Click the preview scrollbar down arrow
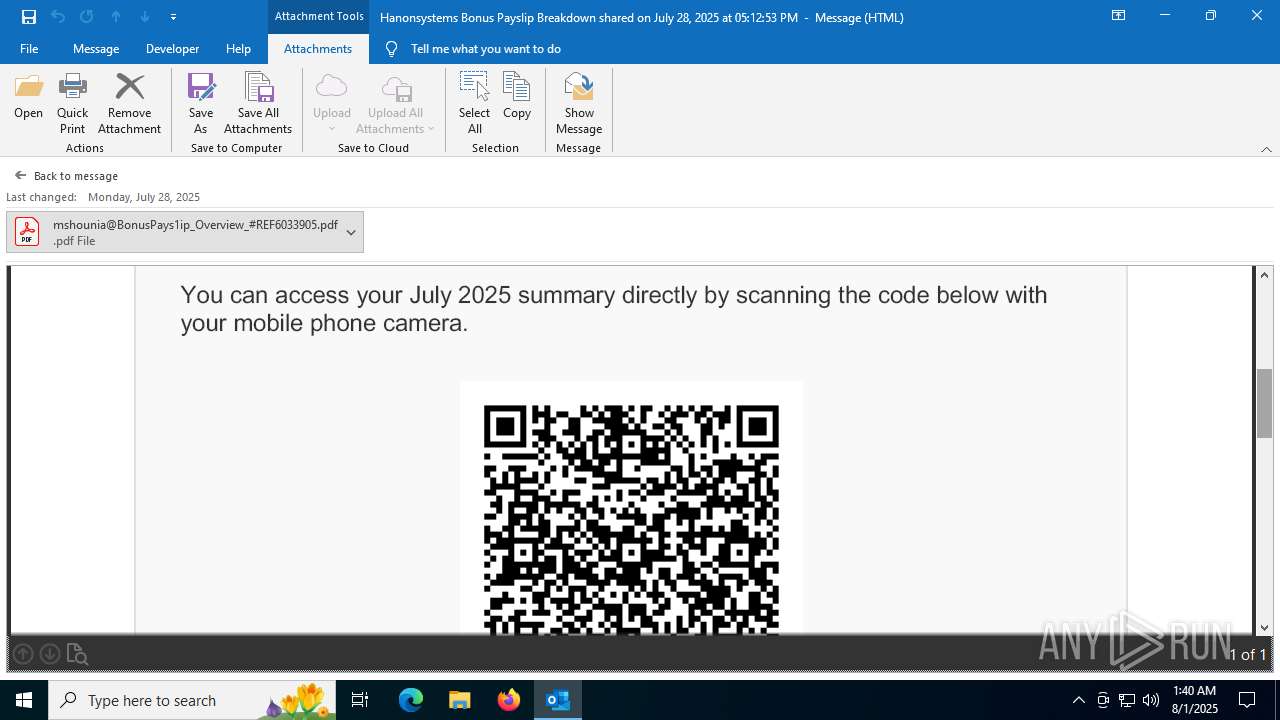 (1264, 628)
